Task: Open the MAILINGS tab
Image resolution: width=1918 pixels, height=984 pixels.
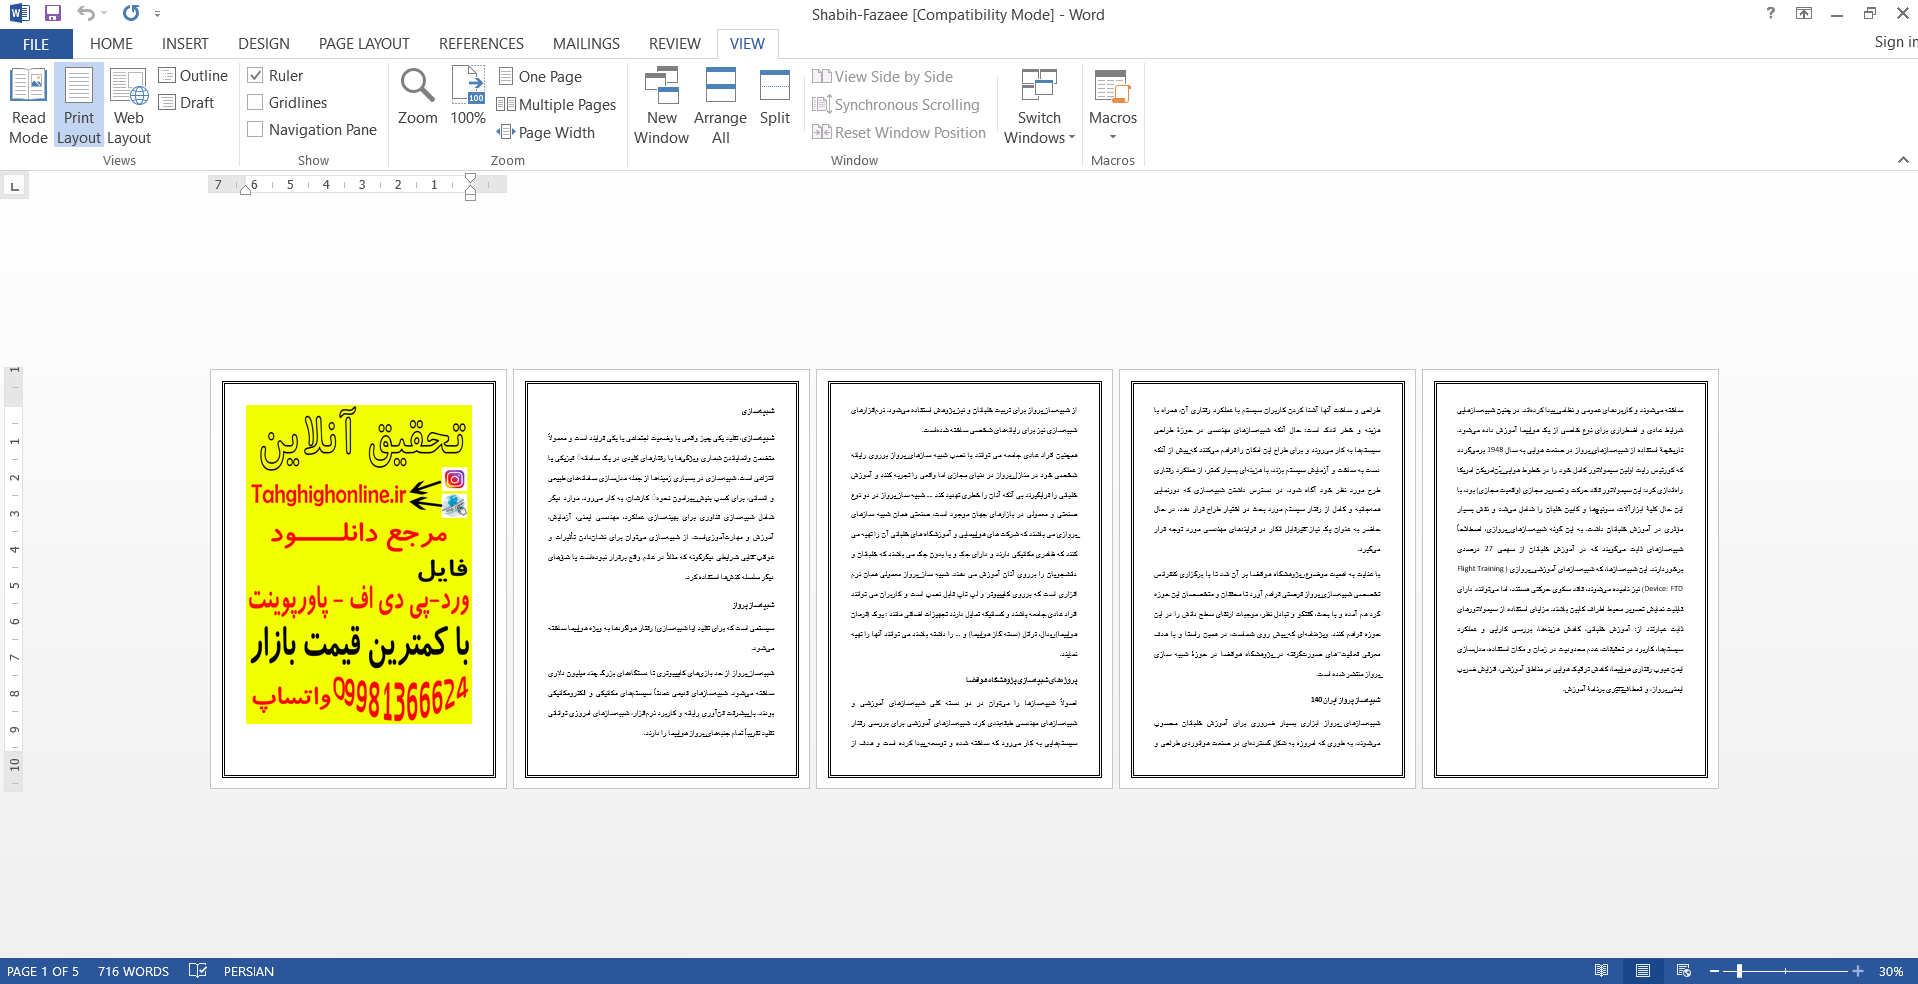Action: 586,44
